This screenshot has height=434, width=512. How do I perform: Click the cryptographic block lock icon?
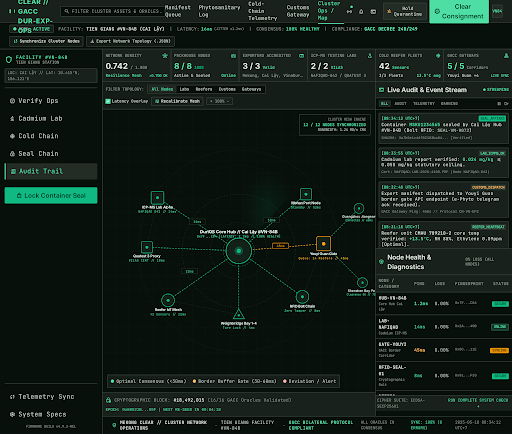click(x=108, y=400)
